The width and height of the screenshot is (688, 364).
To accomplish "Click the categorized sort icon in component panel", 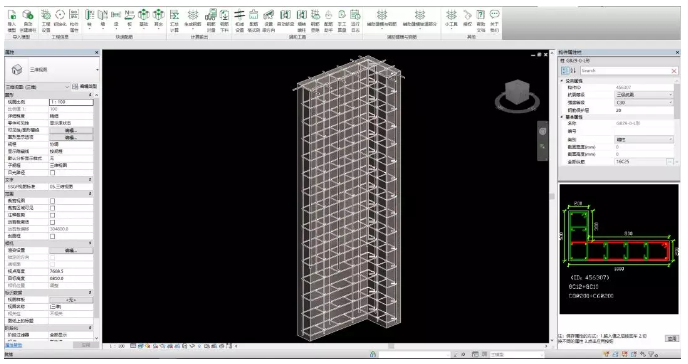I will (x=565, y=71).
